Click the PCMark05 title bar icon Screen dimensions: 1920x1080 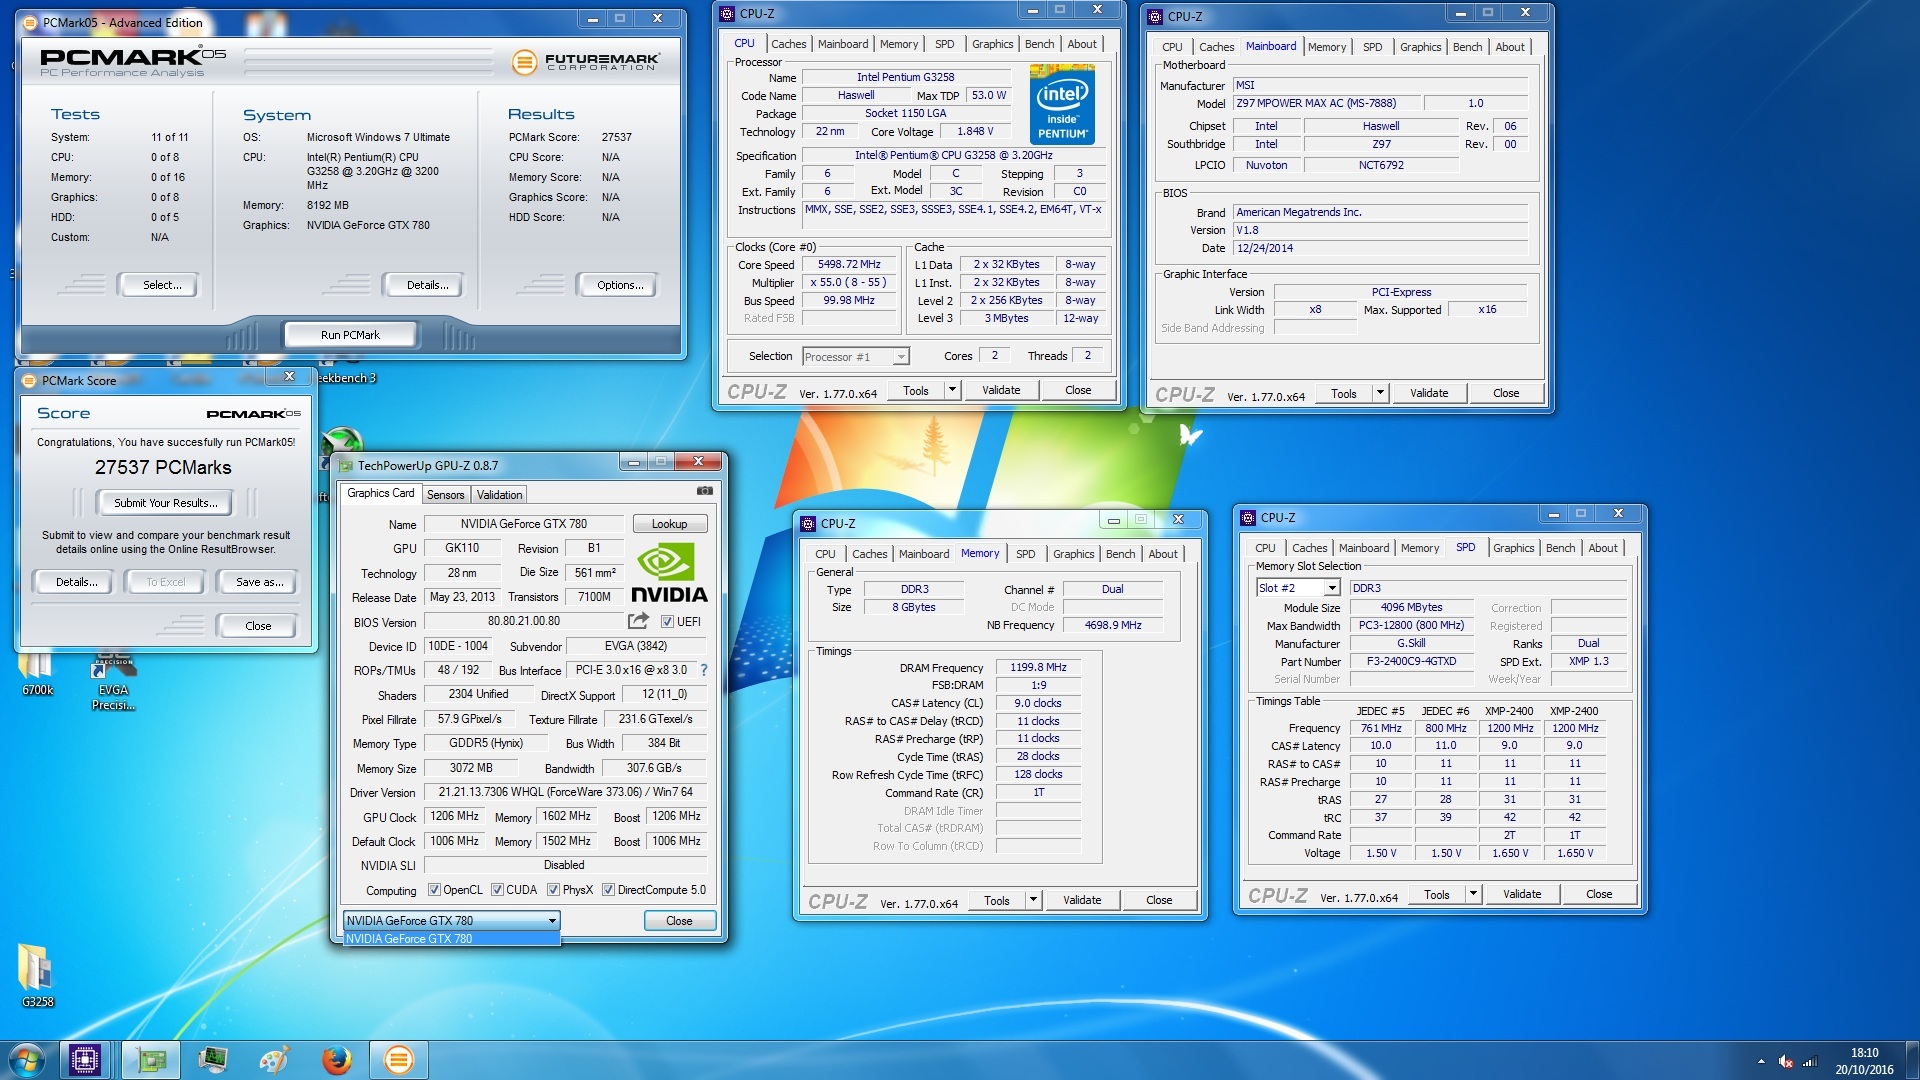click(30, 22)
